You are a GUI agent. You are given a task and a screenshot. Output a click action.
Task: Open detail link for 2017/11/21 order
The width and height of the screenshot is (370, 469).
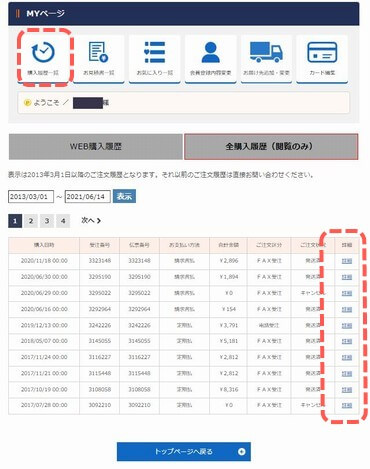click(347, 373)
